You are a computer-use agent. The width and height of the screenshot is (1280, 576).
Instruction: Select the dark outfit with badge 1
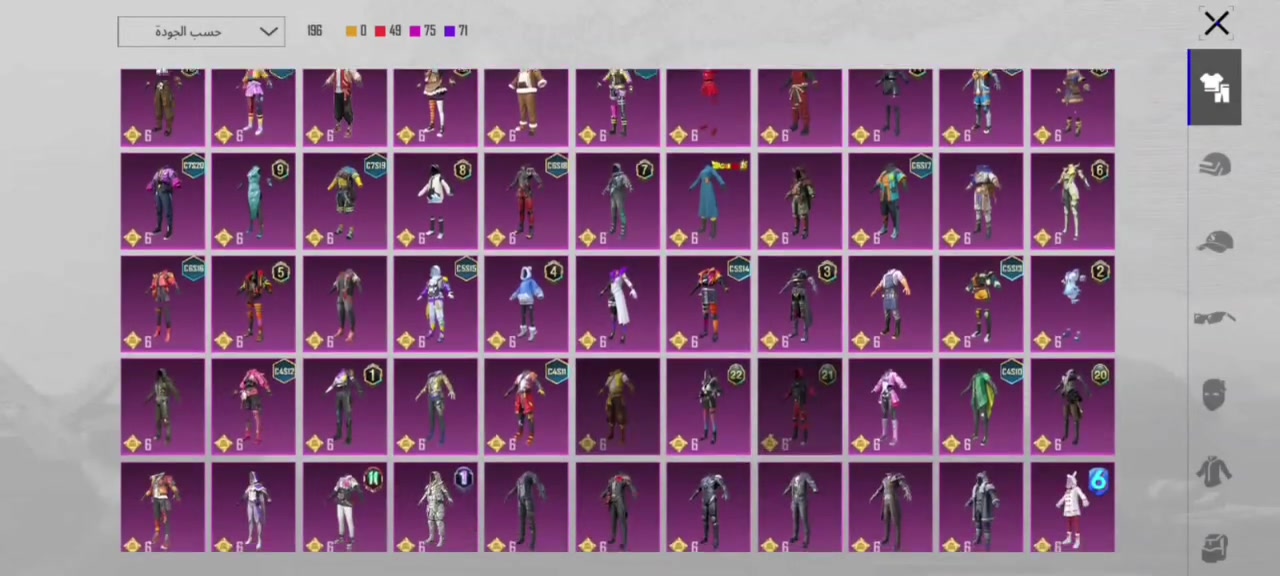point(345,407)
